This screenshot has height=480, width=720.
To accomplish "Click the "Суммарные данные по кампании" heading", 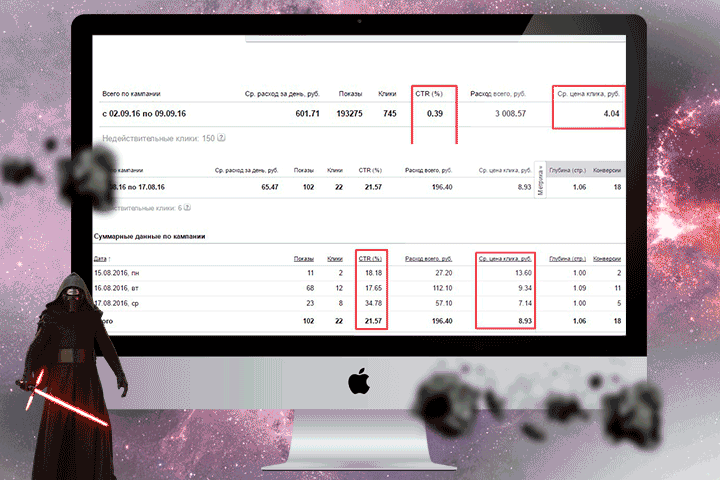I will 149,237.
